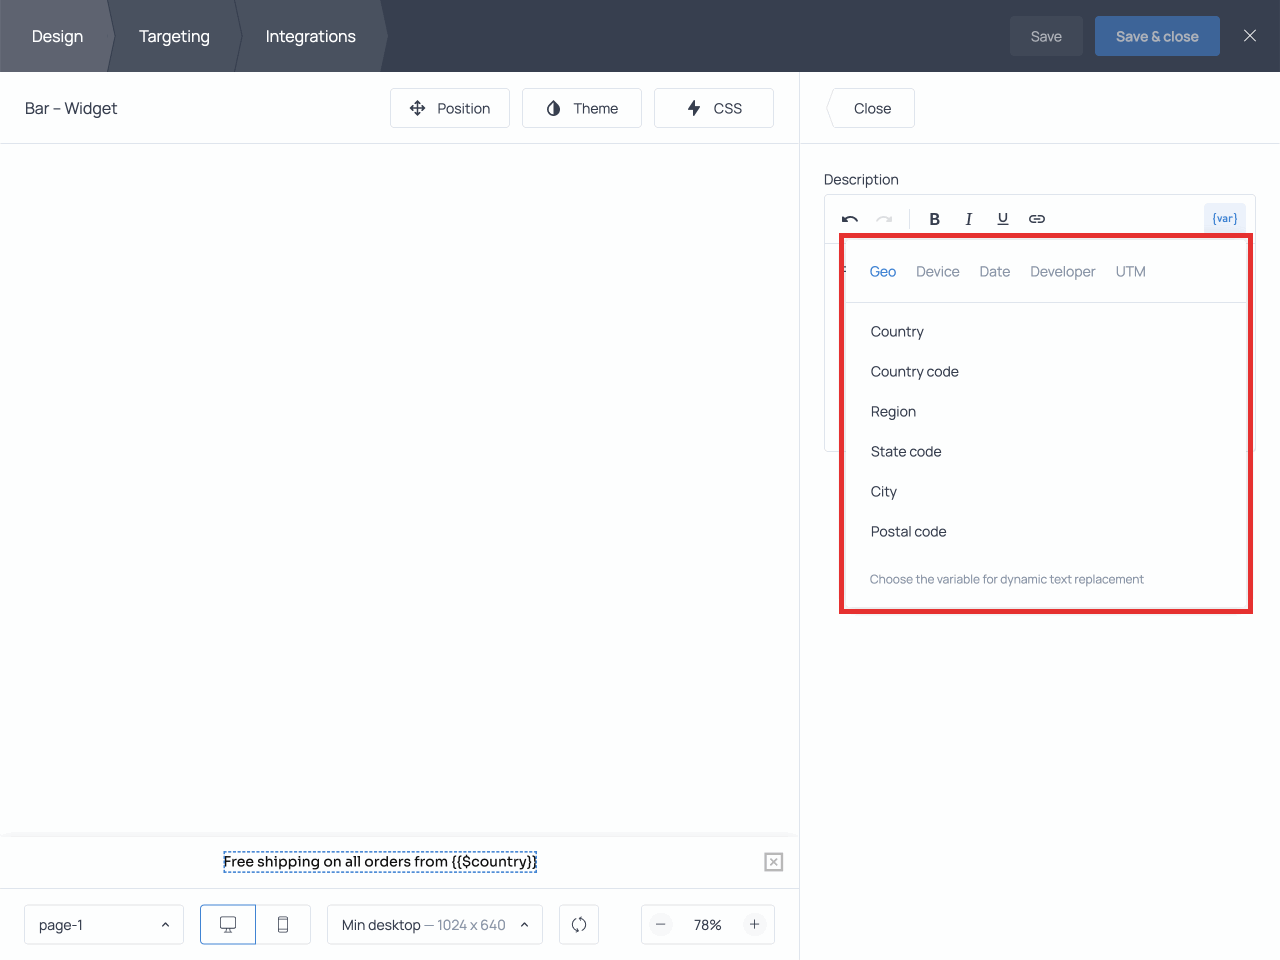
Task: Switch to the Device variables tab
Action: pos(937,272)
